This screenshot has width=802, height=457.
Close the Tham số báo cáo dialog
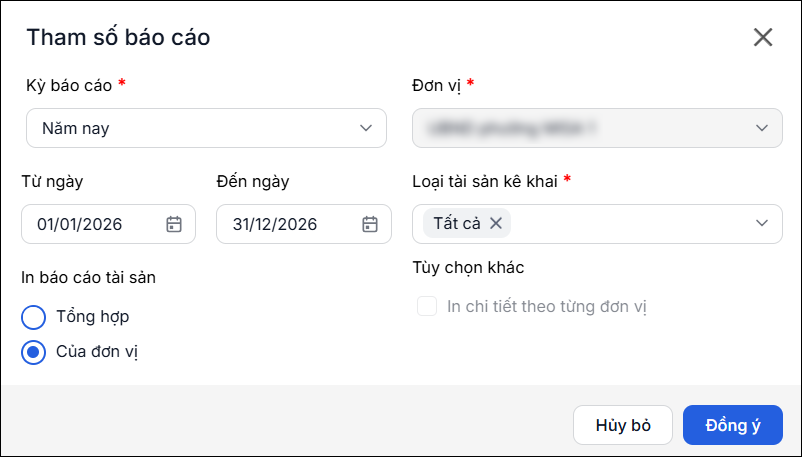tap(763, 37)
